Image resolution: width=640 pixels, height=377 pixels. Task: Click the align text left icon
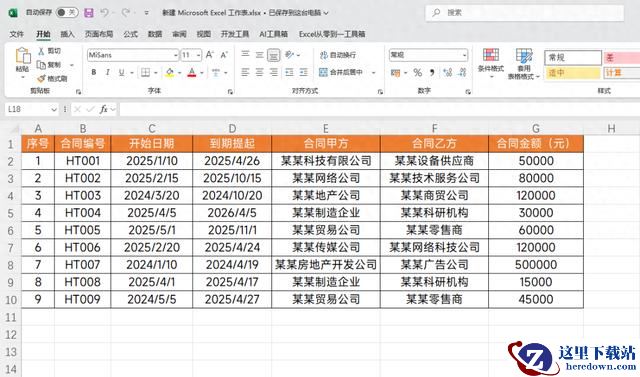(x=245, y=72)
